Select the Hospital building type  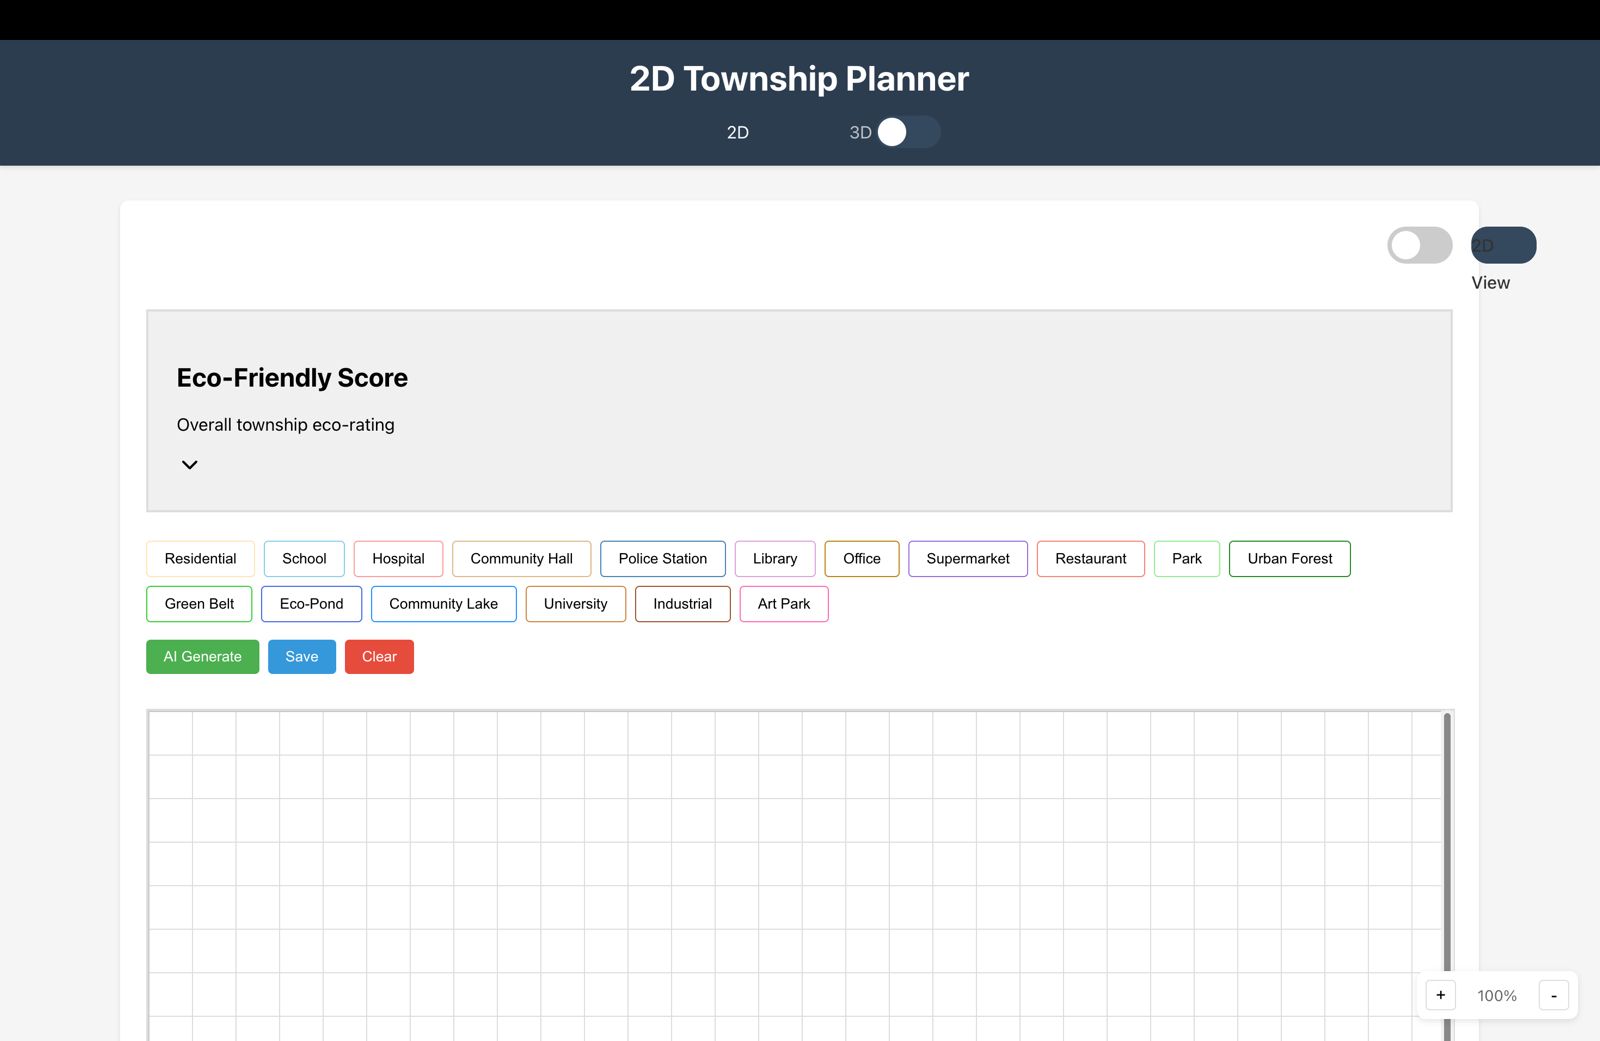click(398, 559)
